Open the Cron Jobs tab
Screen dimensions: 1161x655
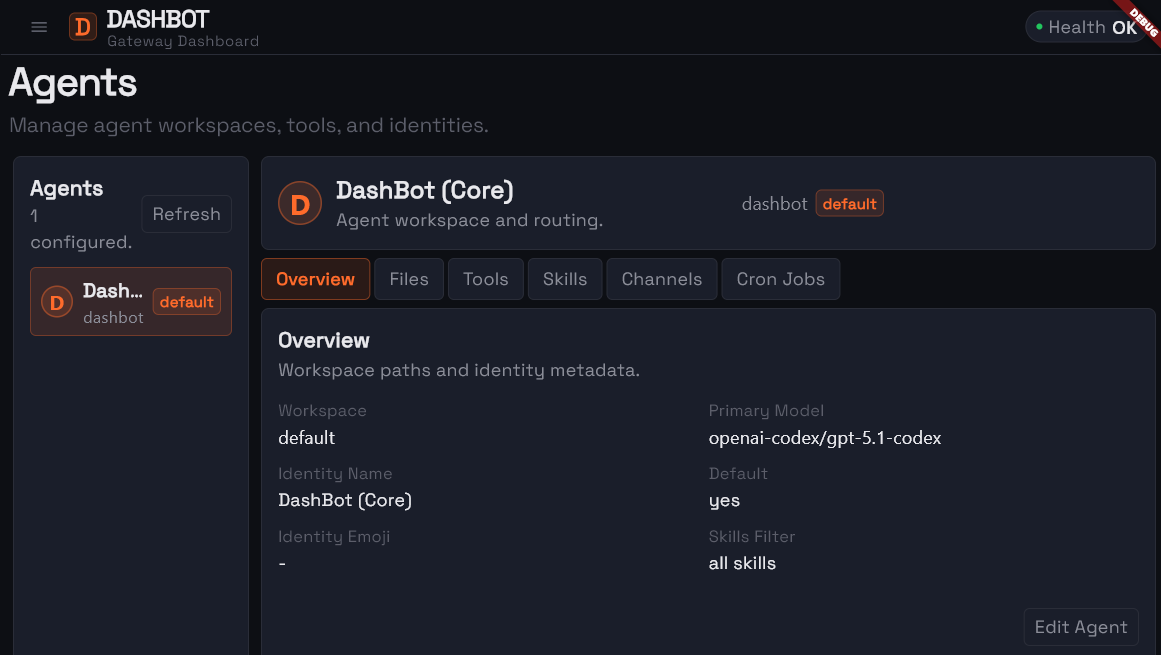pyautogui.click(x=780, y=279)
